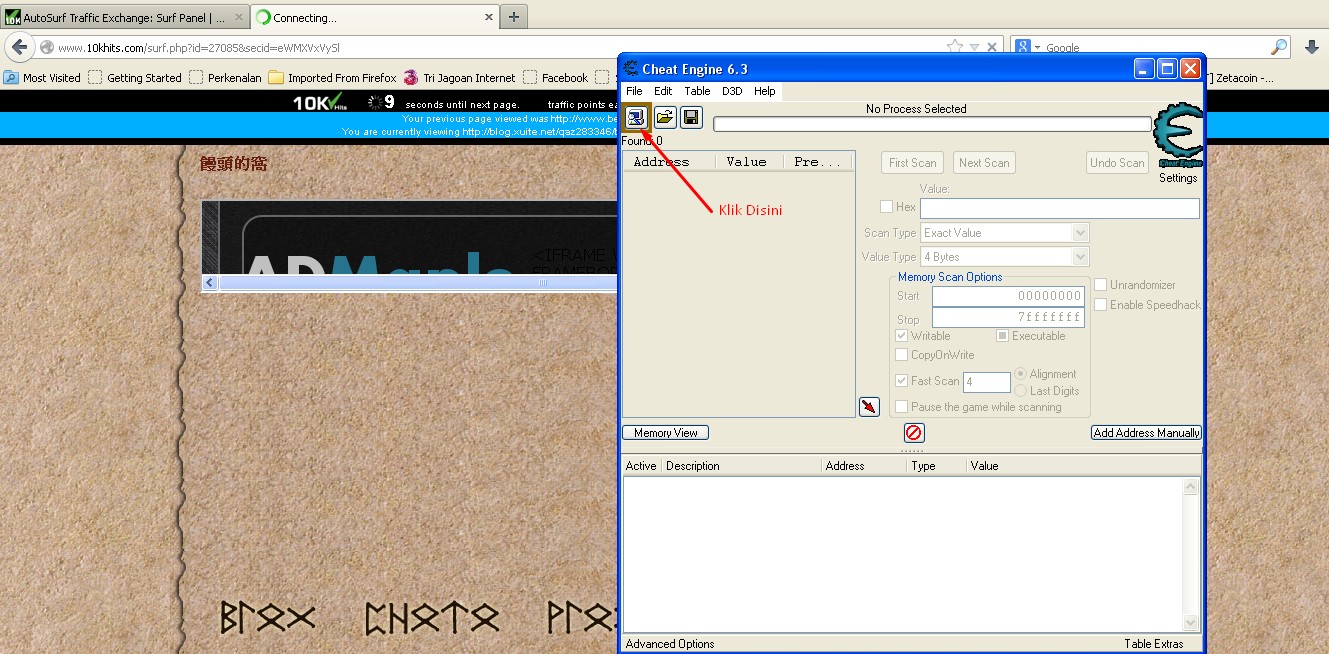Click Fast Scan alignment value field

coord(987,382)
